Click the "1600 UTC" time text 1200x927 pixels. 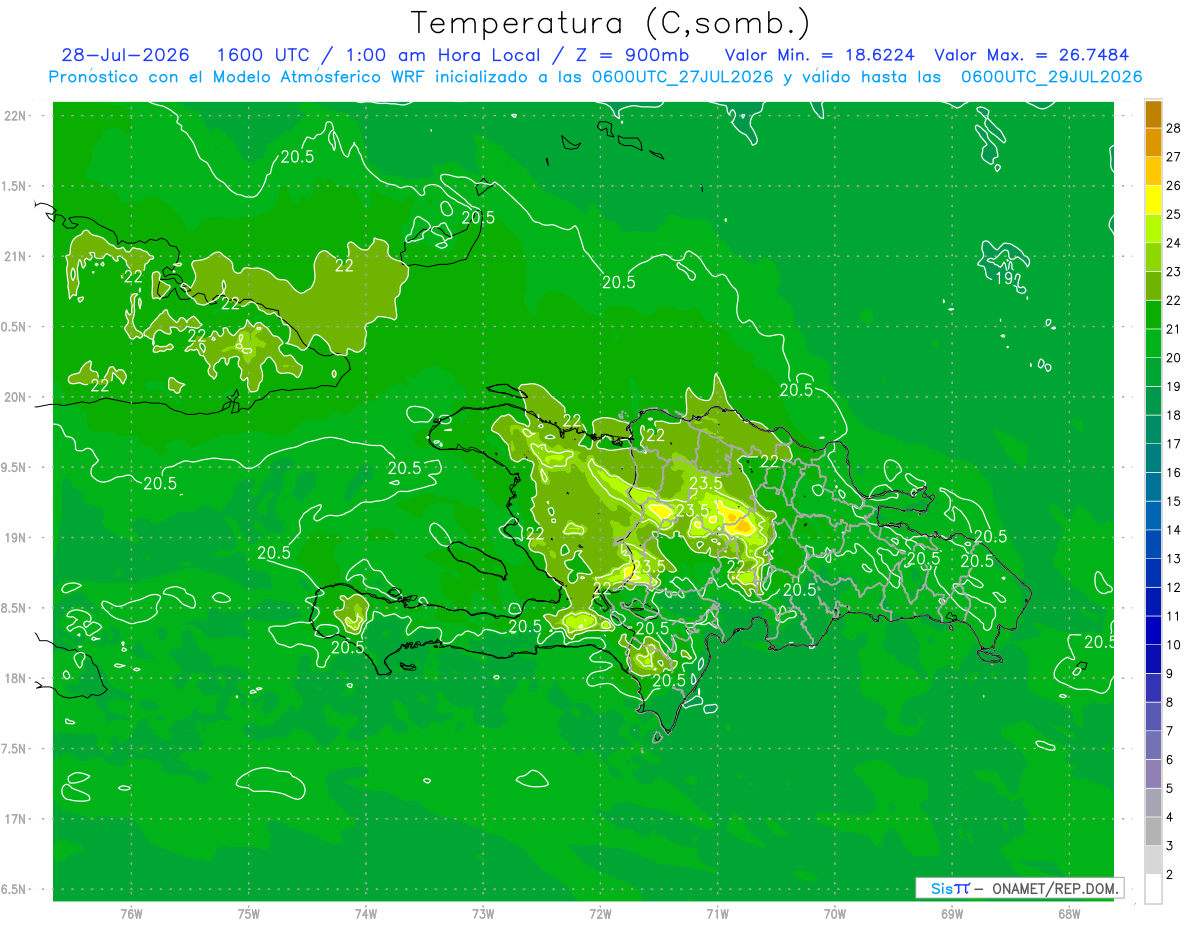click(261, 55)
